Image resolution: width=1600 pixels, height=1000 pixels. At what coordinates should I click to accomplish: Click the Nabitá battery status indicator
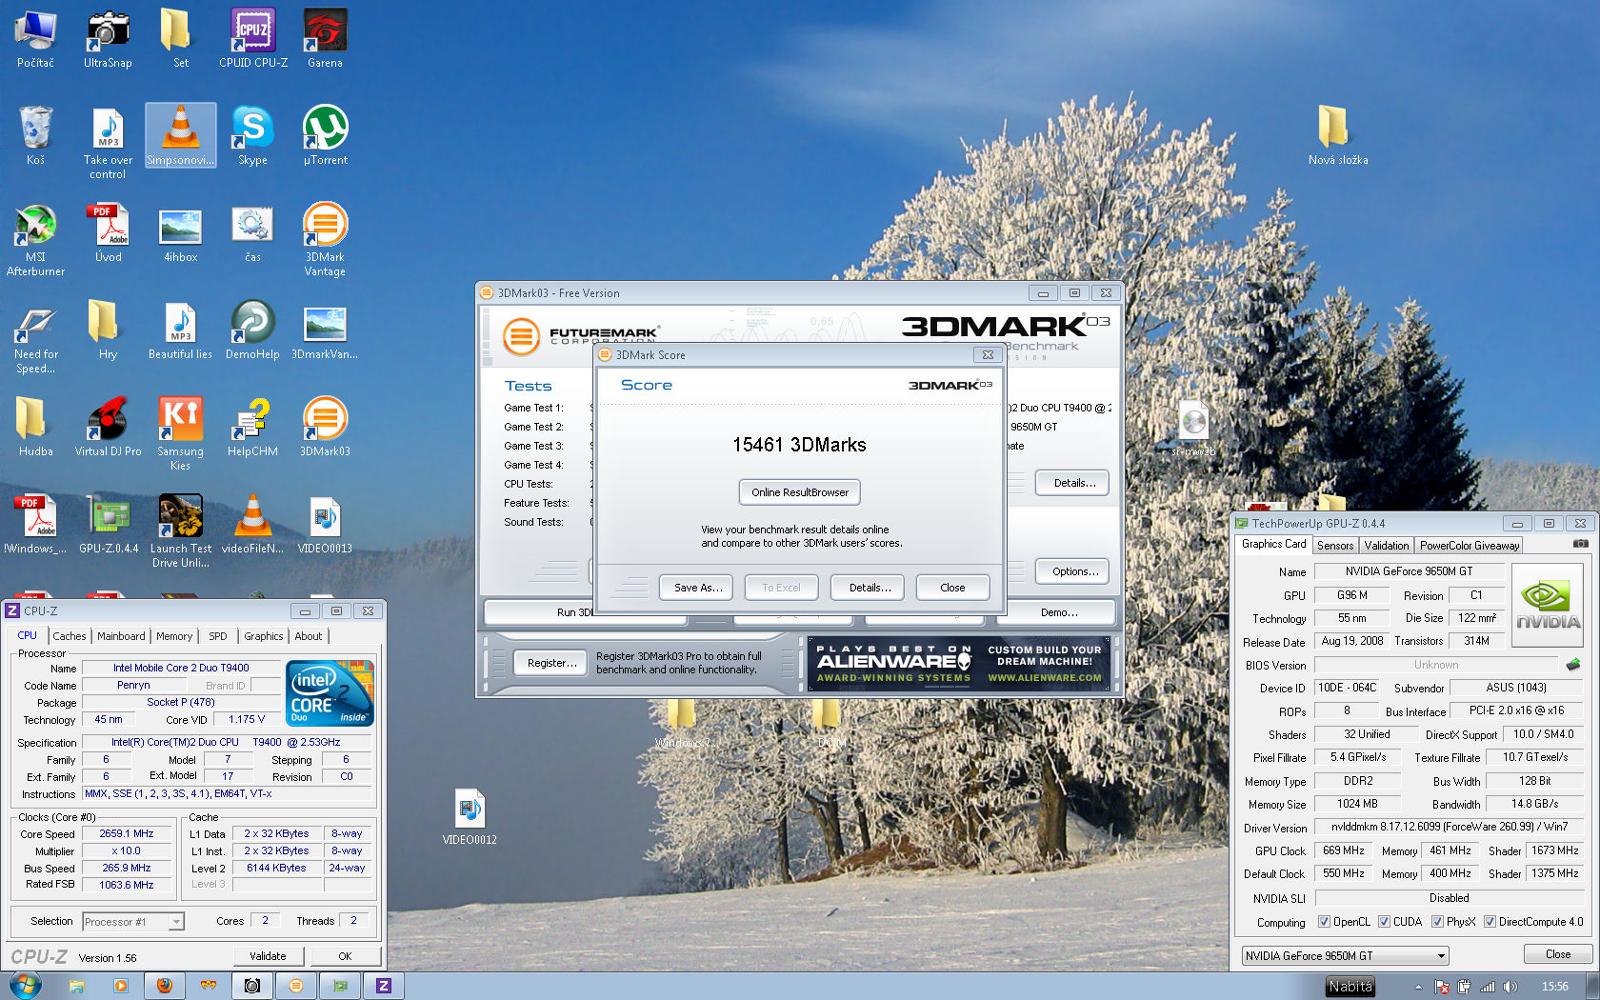(x=1350, y=986)
